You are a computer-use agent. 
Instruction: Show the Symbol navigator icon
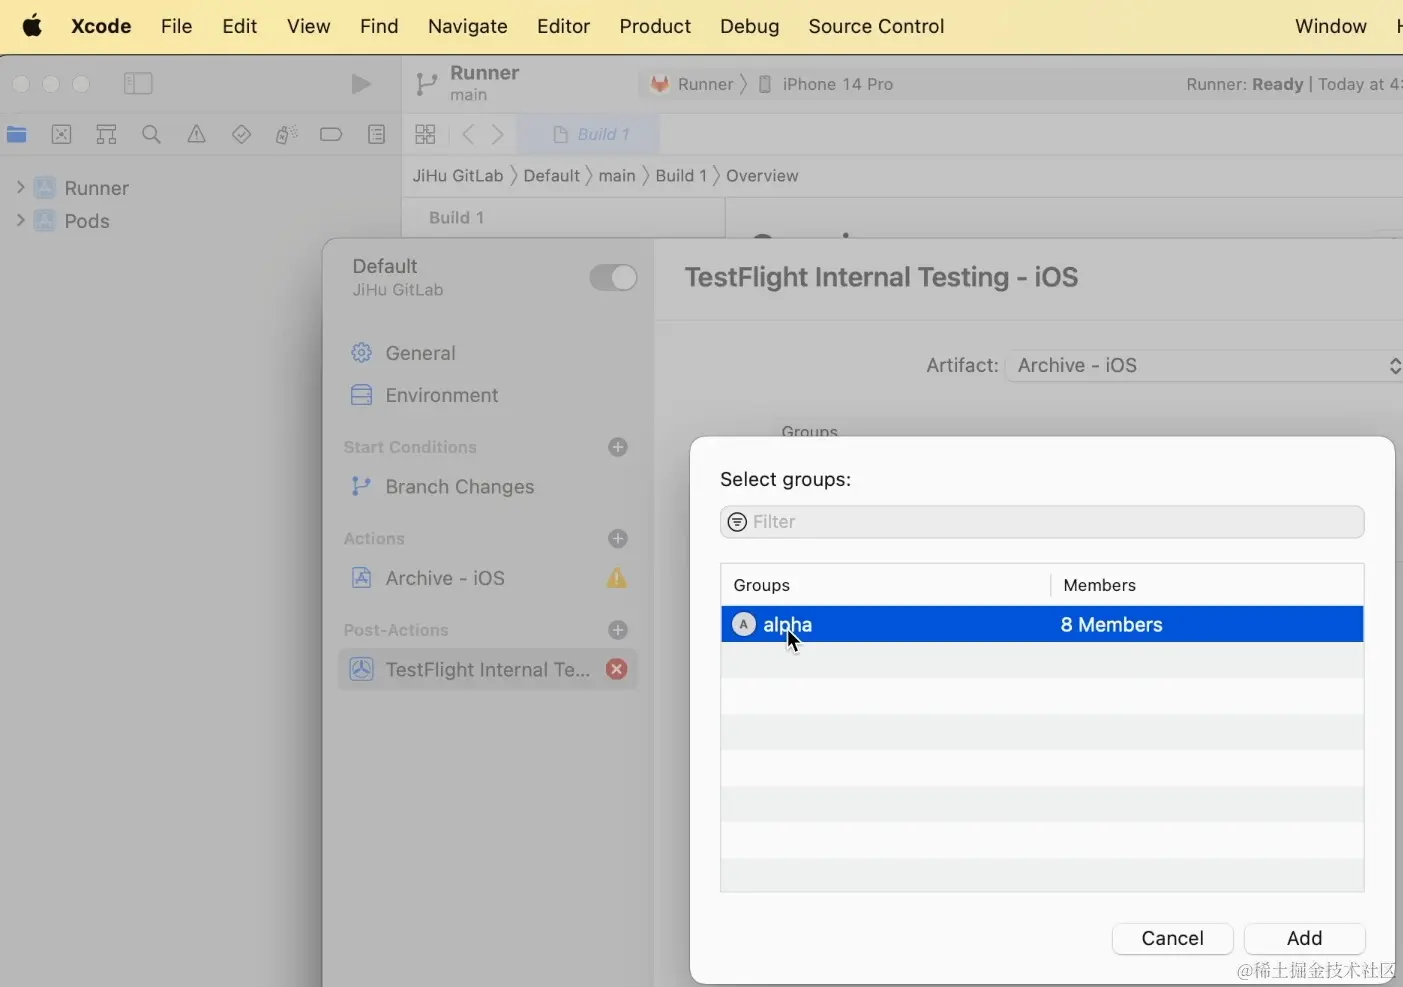106,134
